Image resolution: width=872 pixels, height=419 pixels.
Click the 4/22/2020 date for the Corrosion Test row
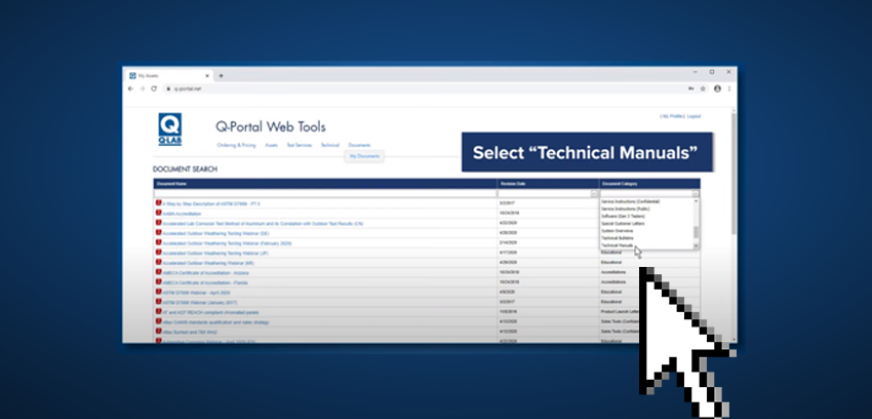[x=507, y=223]
